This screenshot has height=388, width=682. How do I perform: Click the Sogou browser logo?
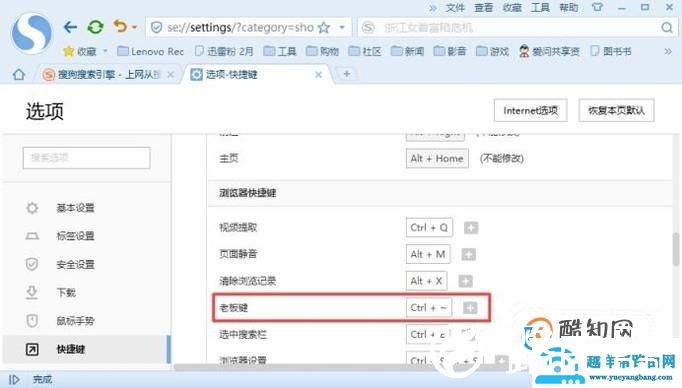point(31,33)
